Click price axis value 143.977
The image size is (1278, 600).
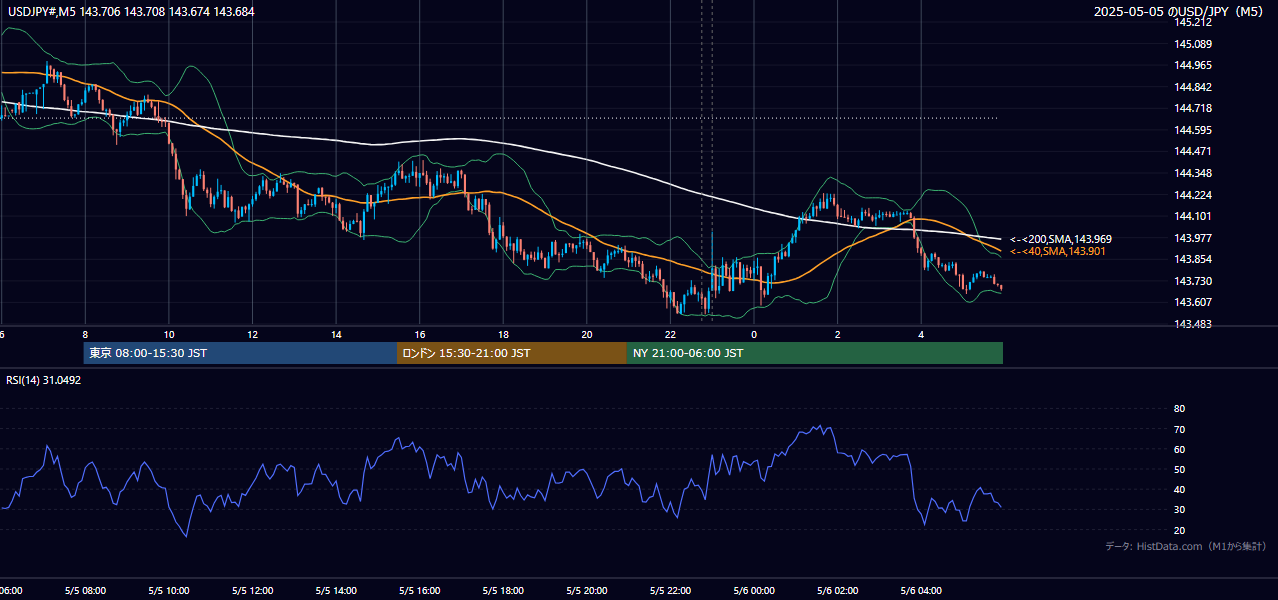(1192, 238)
